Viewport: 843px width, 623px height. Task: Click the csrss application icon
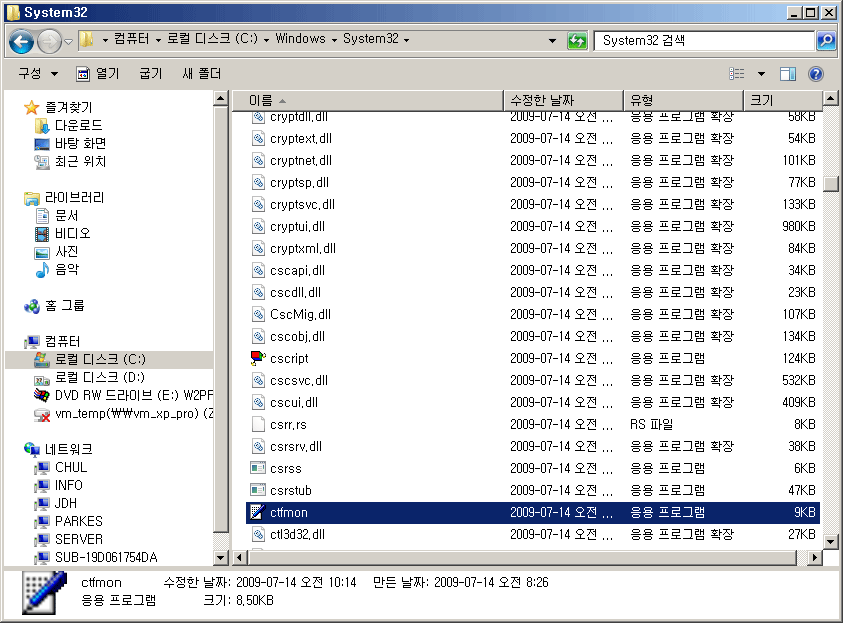258,468
